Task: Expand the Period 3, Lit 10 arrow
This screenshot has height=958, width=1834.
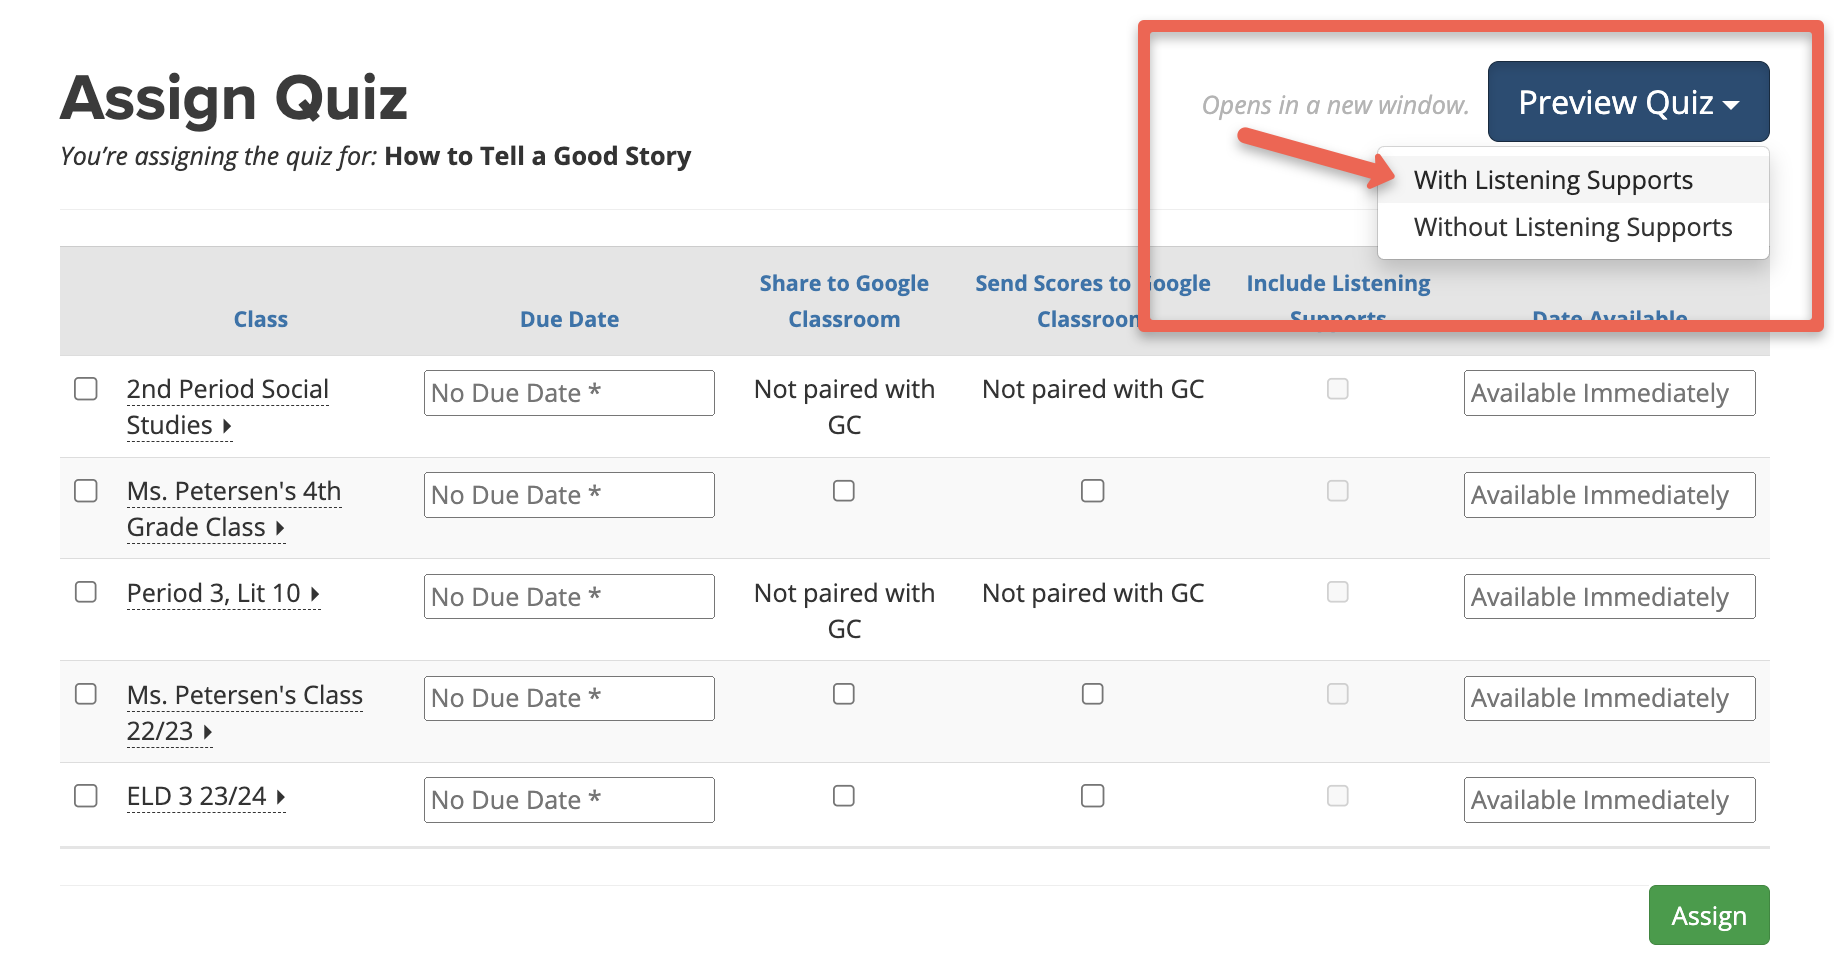Action: [x=315, y=594]
